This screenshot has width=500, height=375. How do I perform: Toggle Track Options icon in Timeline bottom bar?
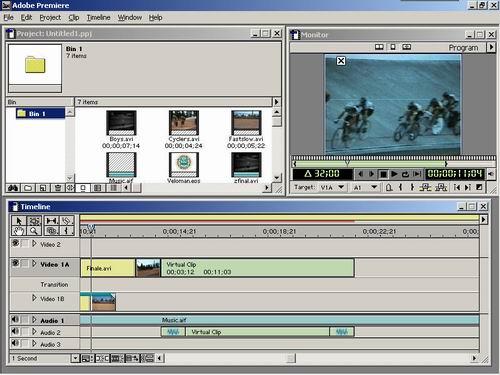tap(88, 358)
